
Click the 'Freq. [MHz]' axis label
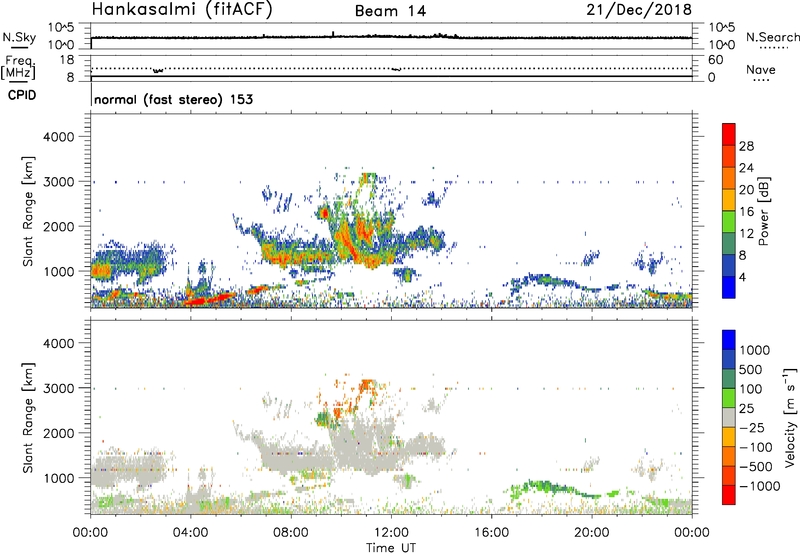click(19, 67)
